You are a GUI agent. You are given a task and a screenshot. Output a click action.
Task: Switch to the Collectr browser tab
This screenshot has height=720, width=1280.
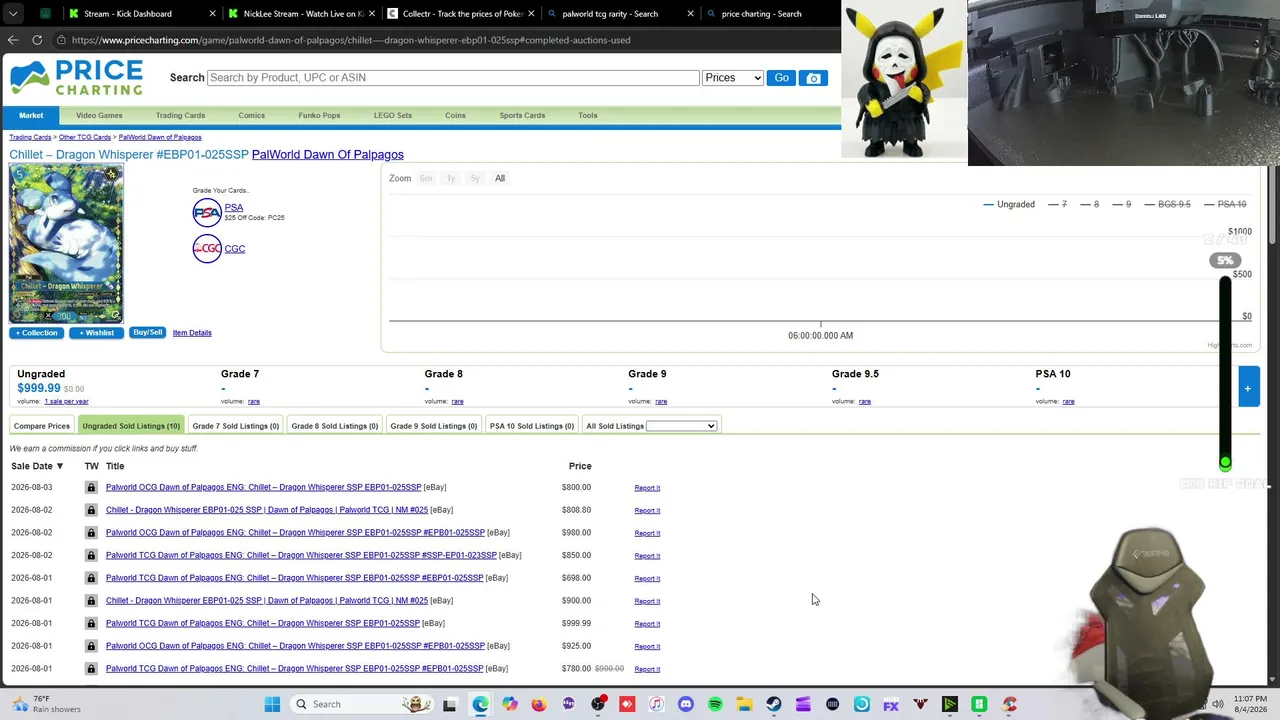pyautogui.click(x=463, y=14)
